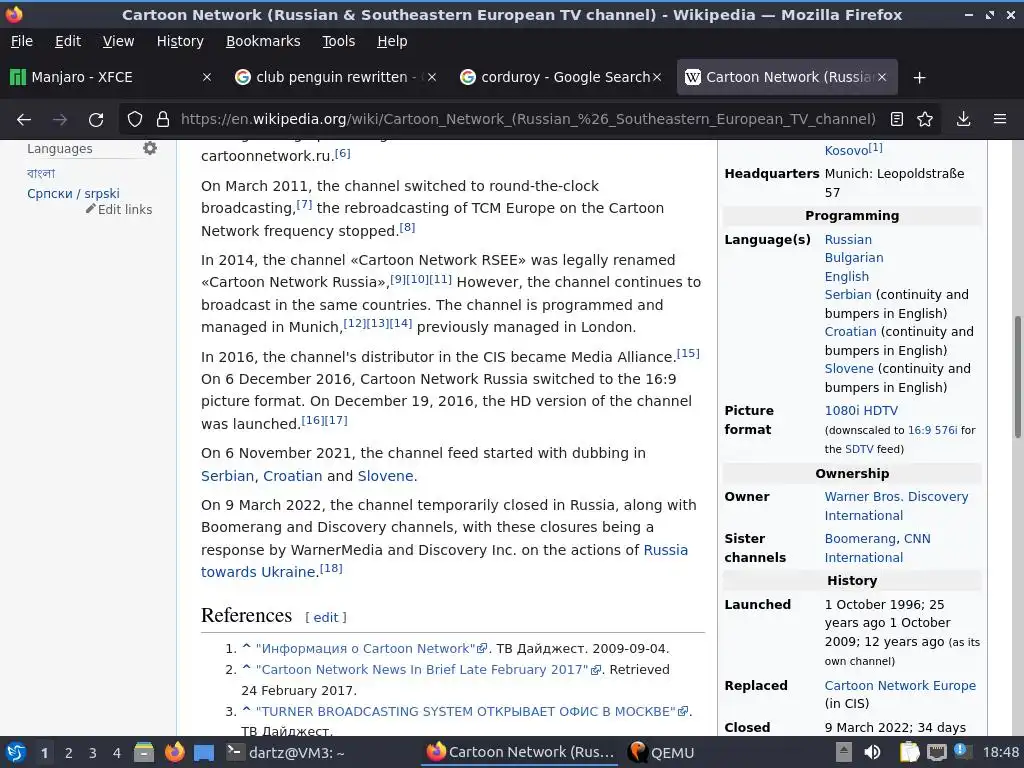Open the display tray icon
Viewport: 1024px width, 768px height.
pyautogui.click(x=937, y=752)
